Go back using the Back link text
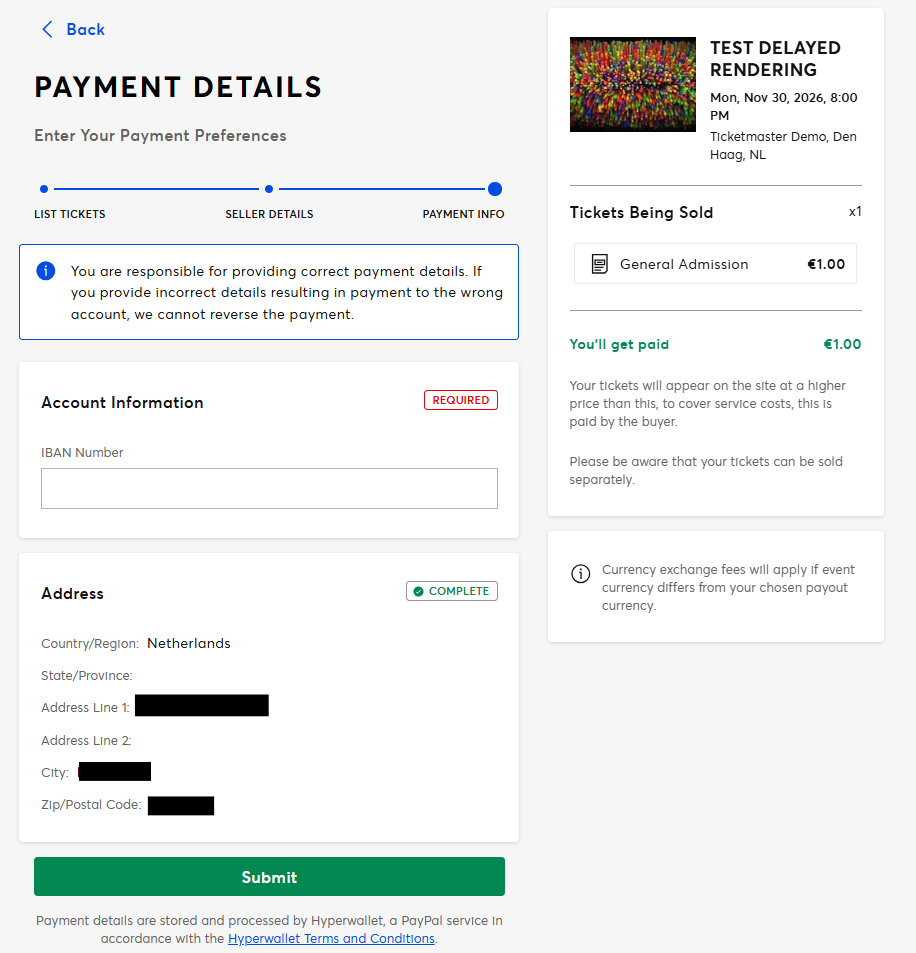The height and width of the screenshot is (953, 916). [x=85, y=30]
